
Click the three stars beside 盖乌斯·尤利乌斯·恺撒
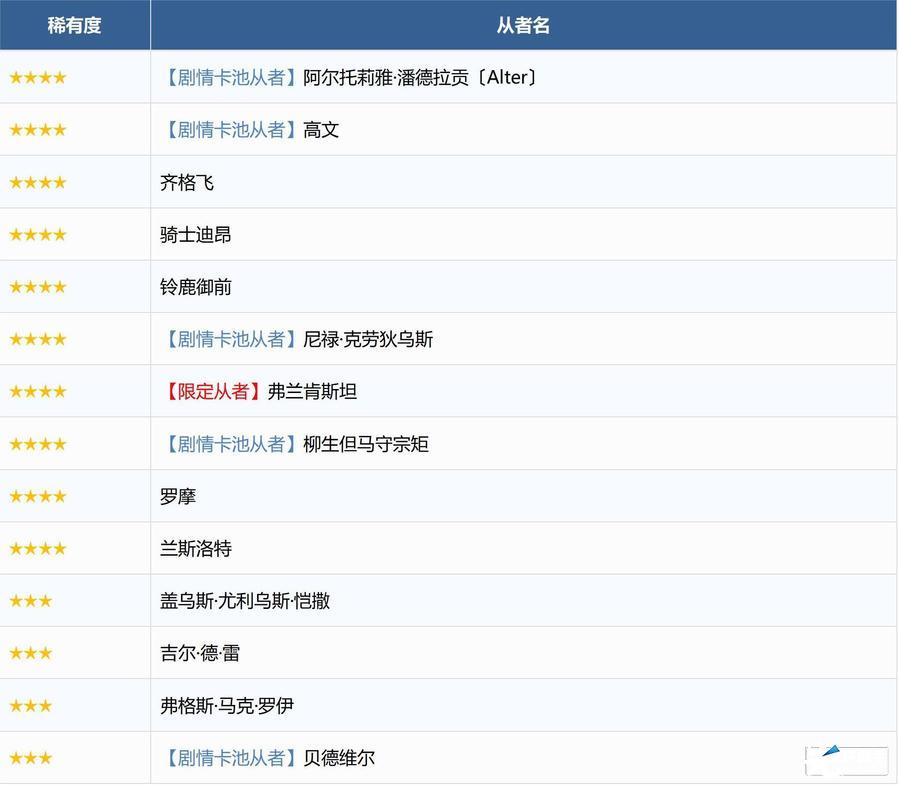tap(31, 601)
